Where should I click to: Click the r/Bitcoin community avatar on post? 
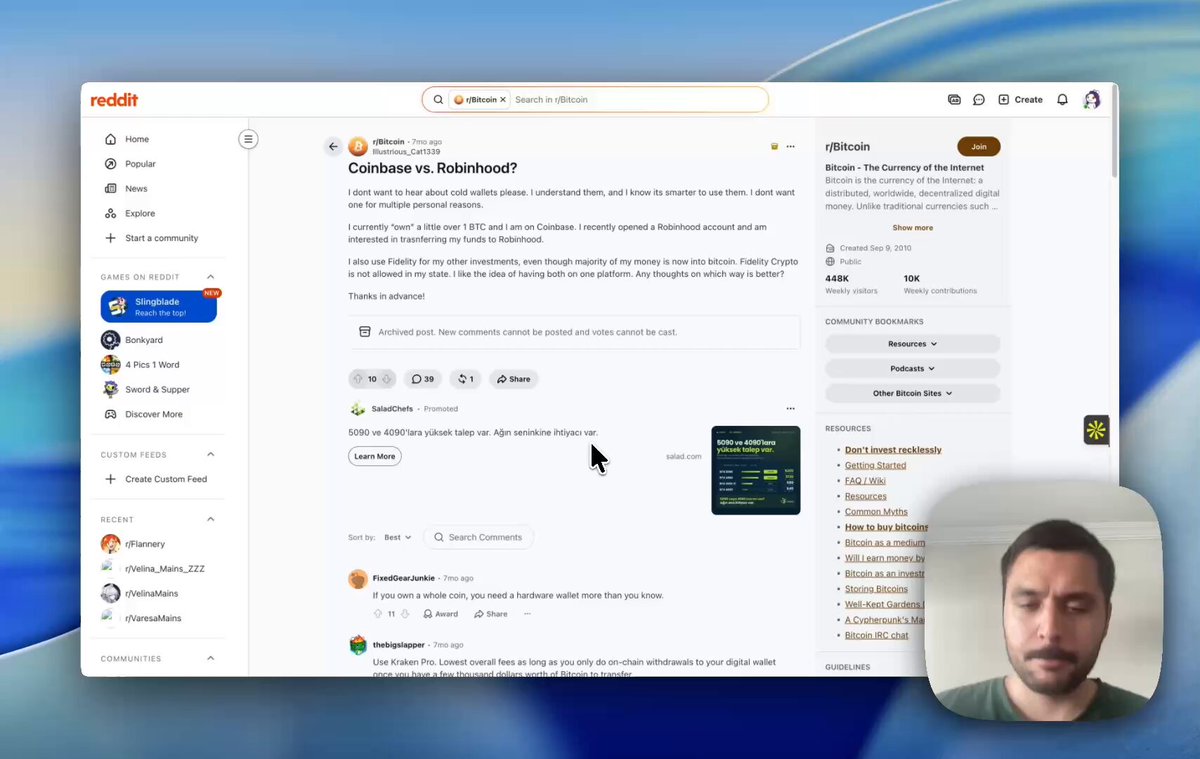click(358, 147)
